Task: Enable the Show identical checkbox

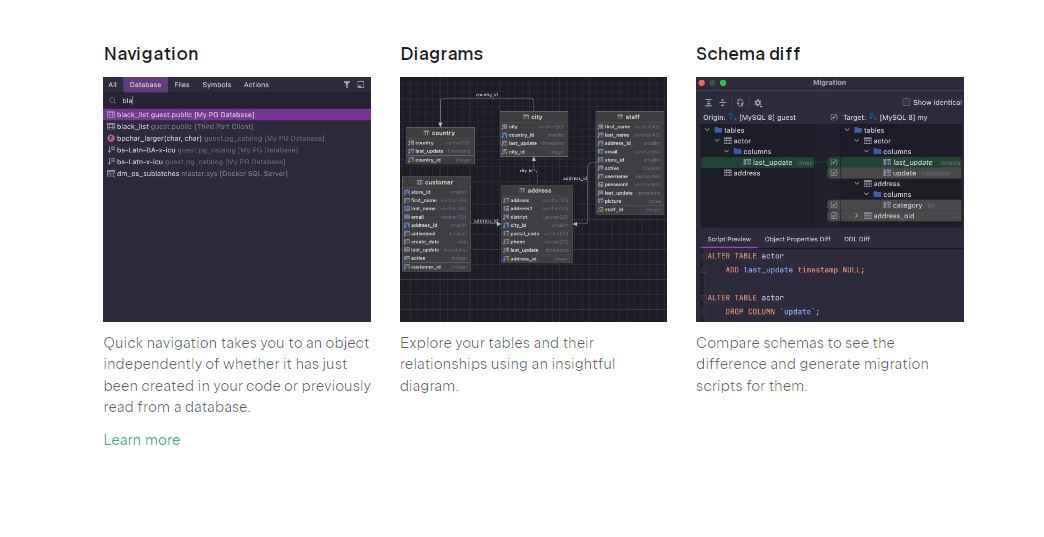Action: tap(906, 102)
